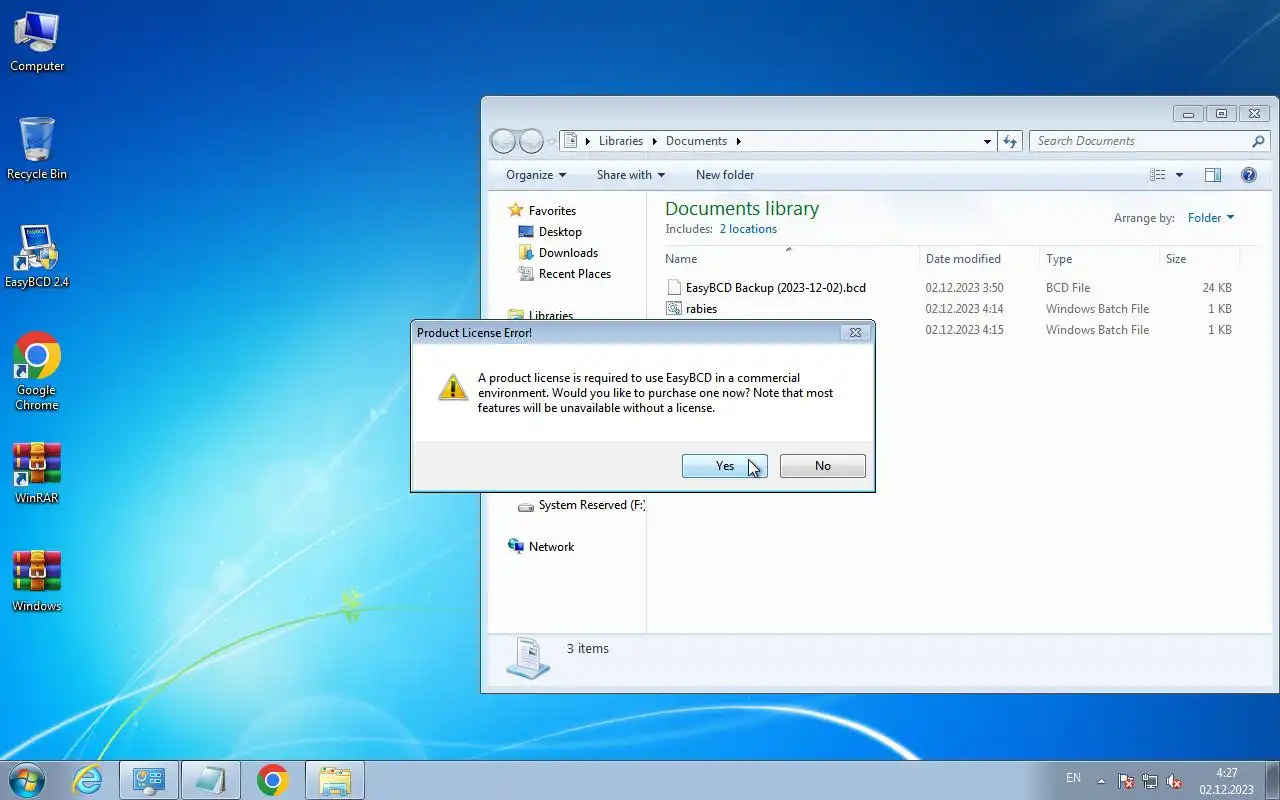Toggle the preview pane

point(1213,175)
